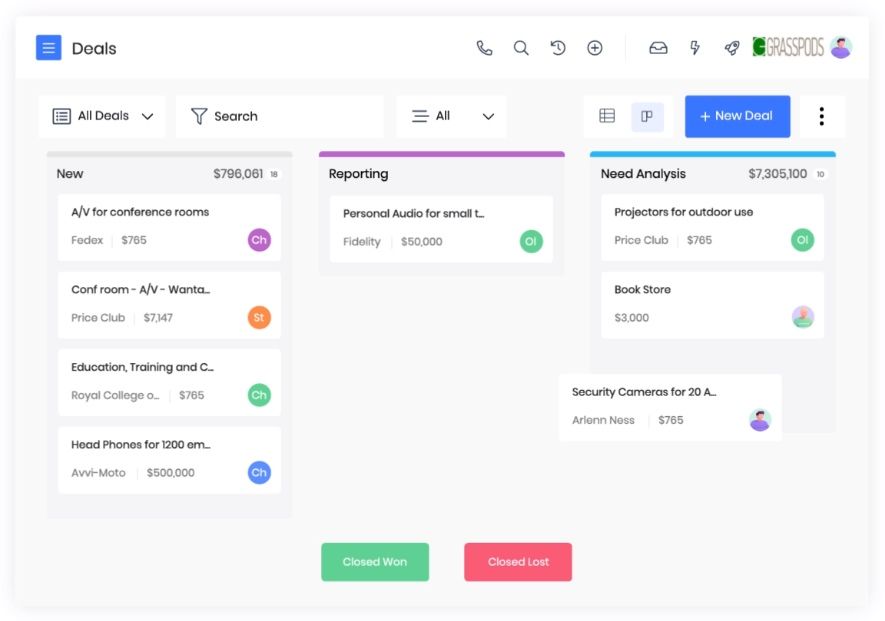The image size is (885, 621).
Task: Click the Arlenn Ness company name
Action: 603,420
